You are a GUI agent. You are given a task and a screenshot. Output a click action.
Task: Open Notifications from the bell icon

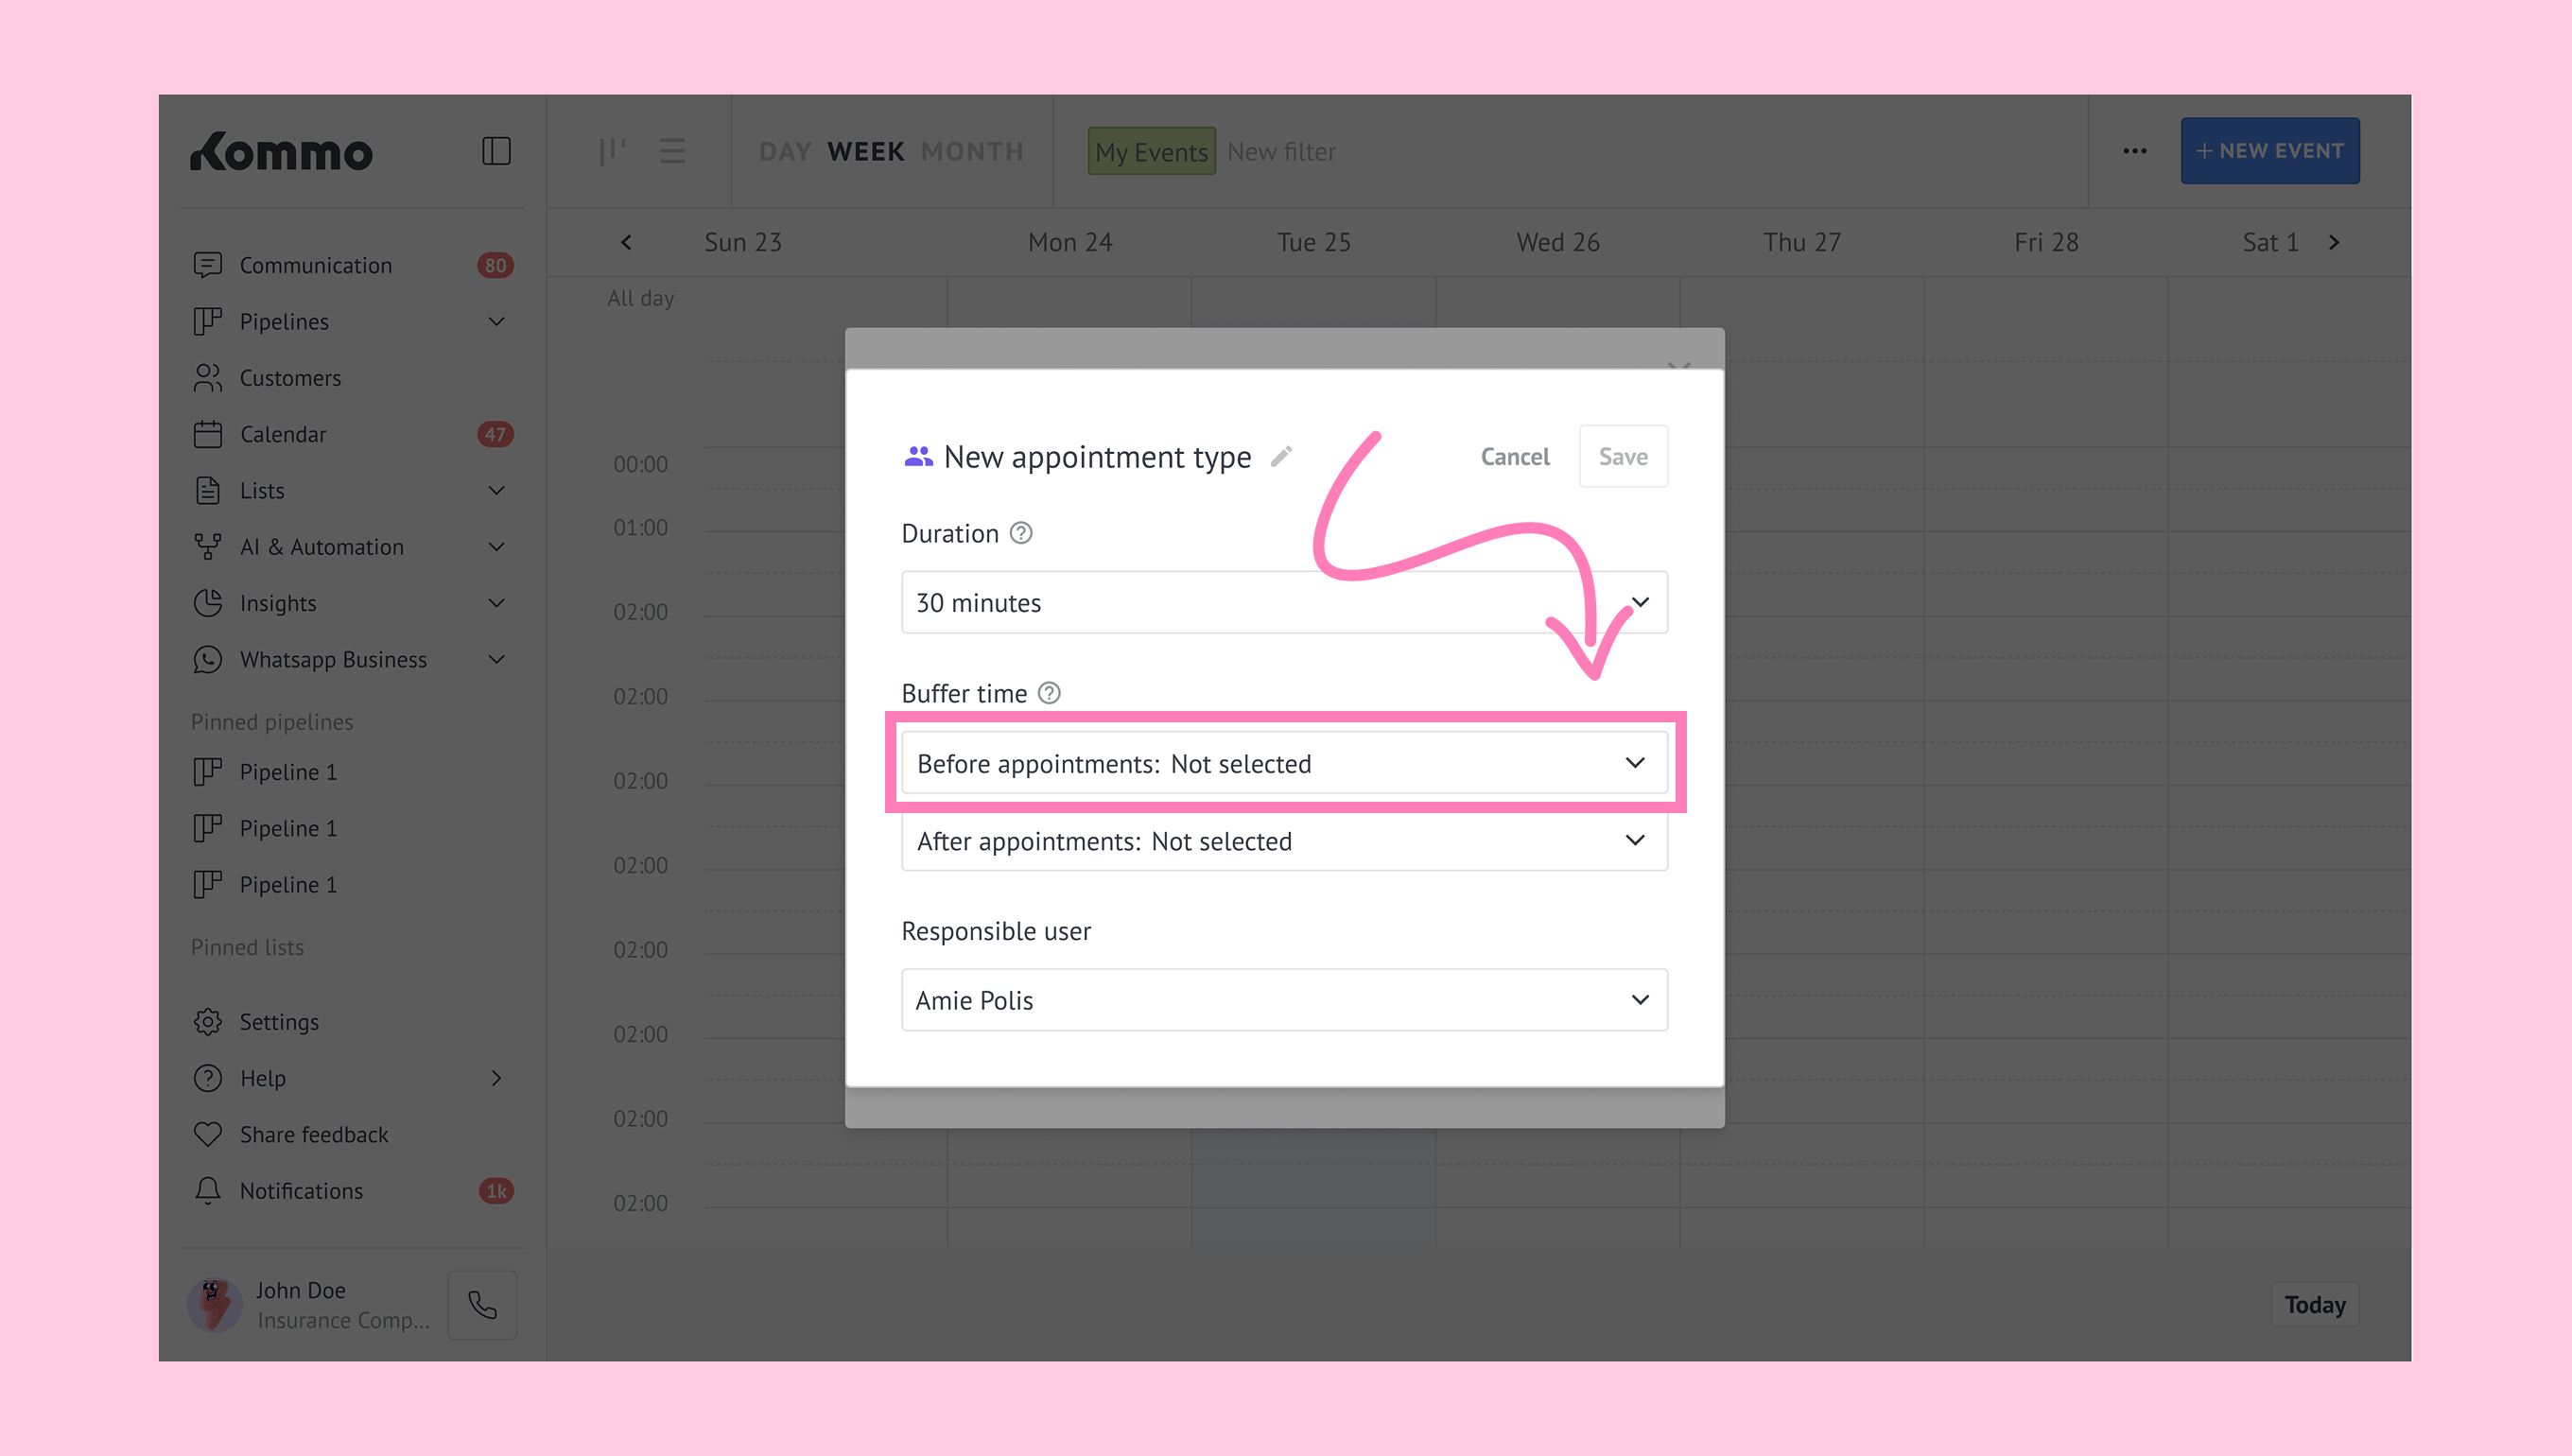[x=208, y=1190]
